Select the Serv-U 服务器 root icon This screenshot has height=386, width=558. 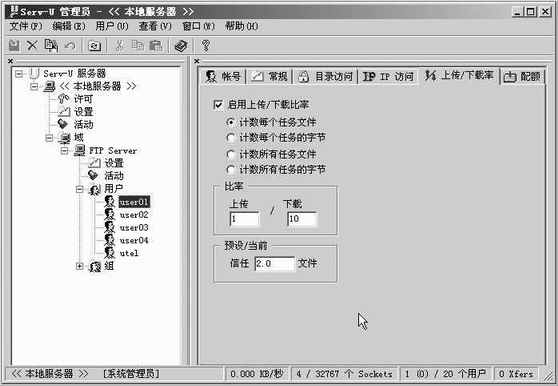point(34,74)
